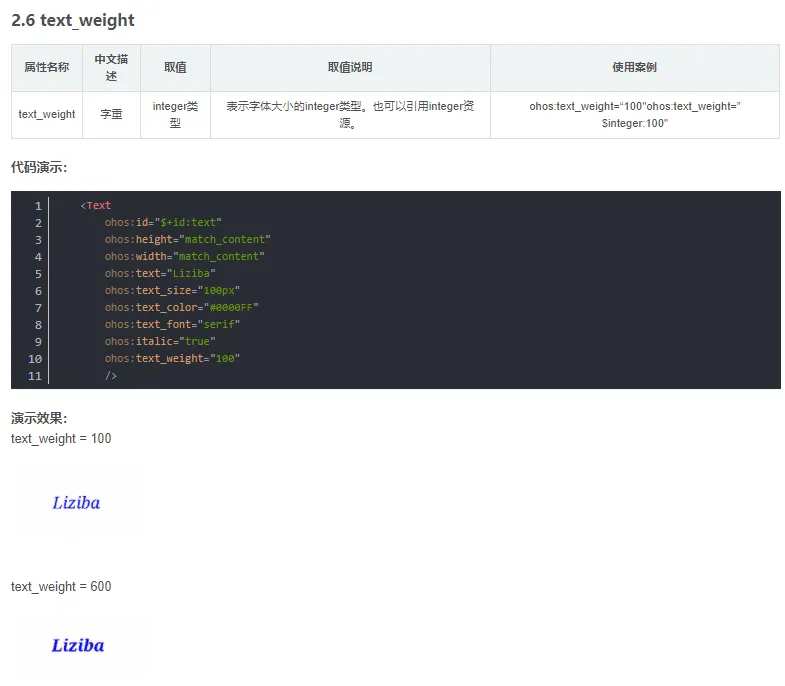Select the '属性名称' table header cell
785x686 pixels.
pyautogui.click(x=47, y=68)
